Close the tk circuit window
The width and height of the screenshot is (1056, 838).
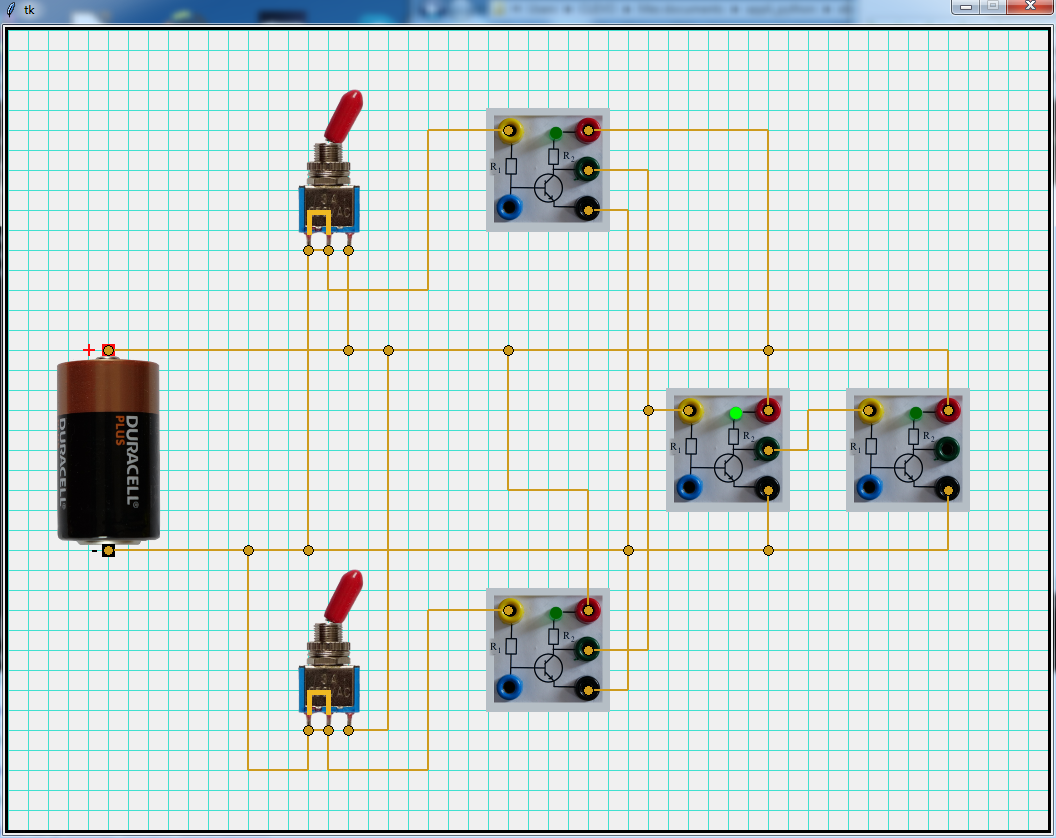pos(1029,6)
